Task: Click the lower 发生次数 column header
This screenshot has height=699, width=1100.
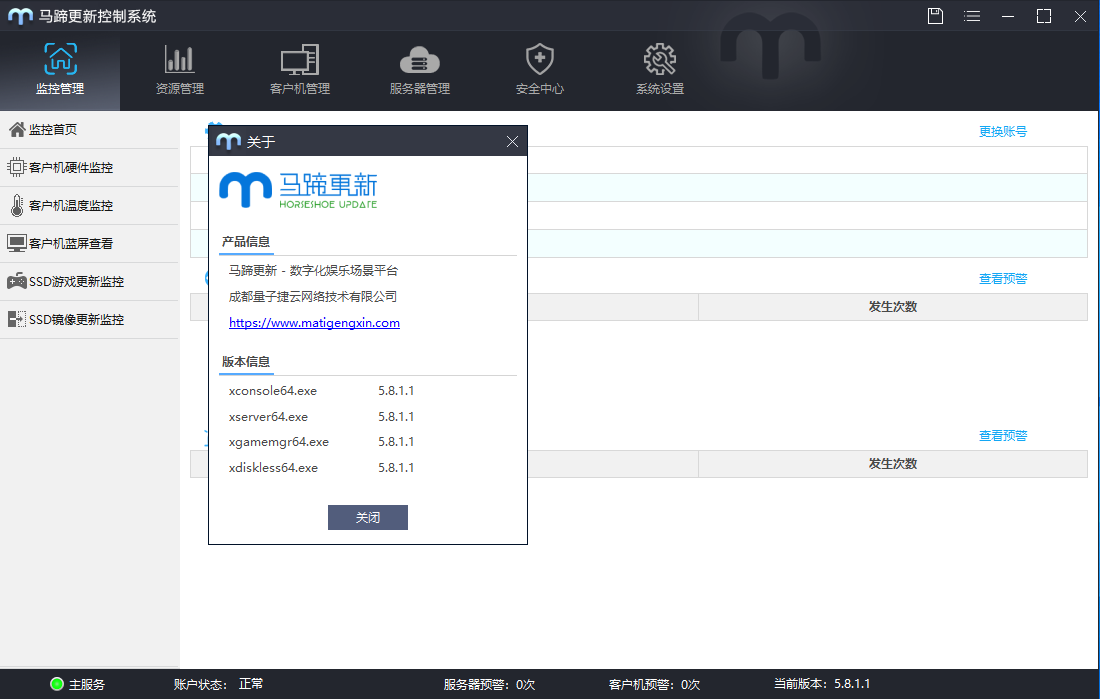Action: 892,464
